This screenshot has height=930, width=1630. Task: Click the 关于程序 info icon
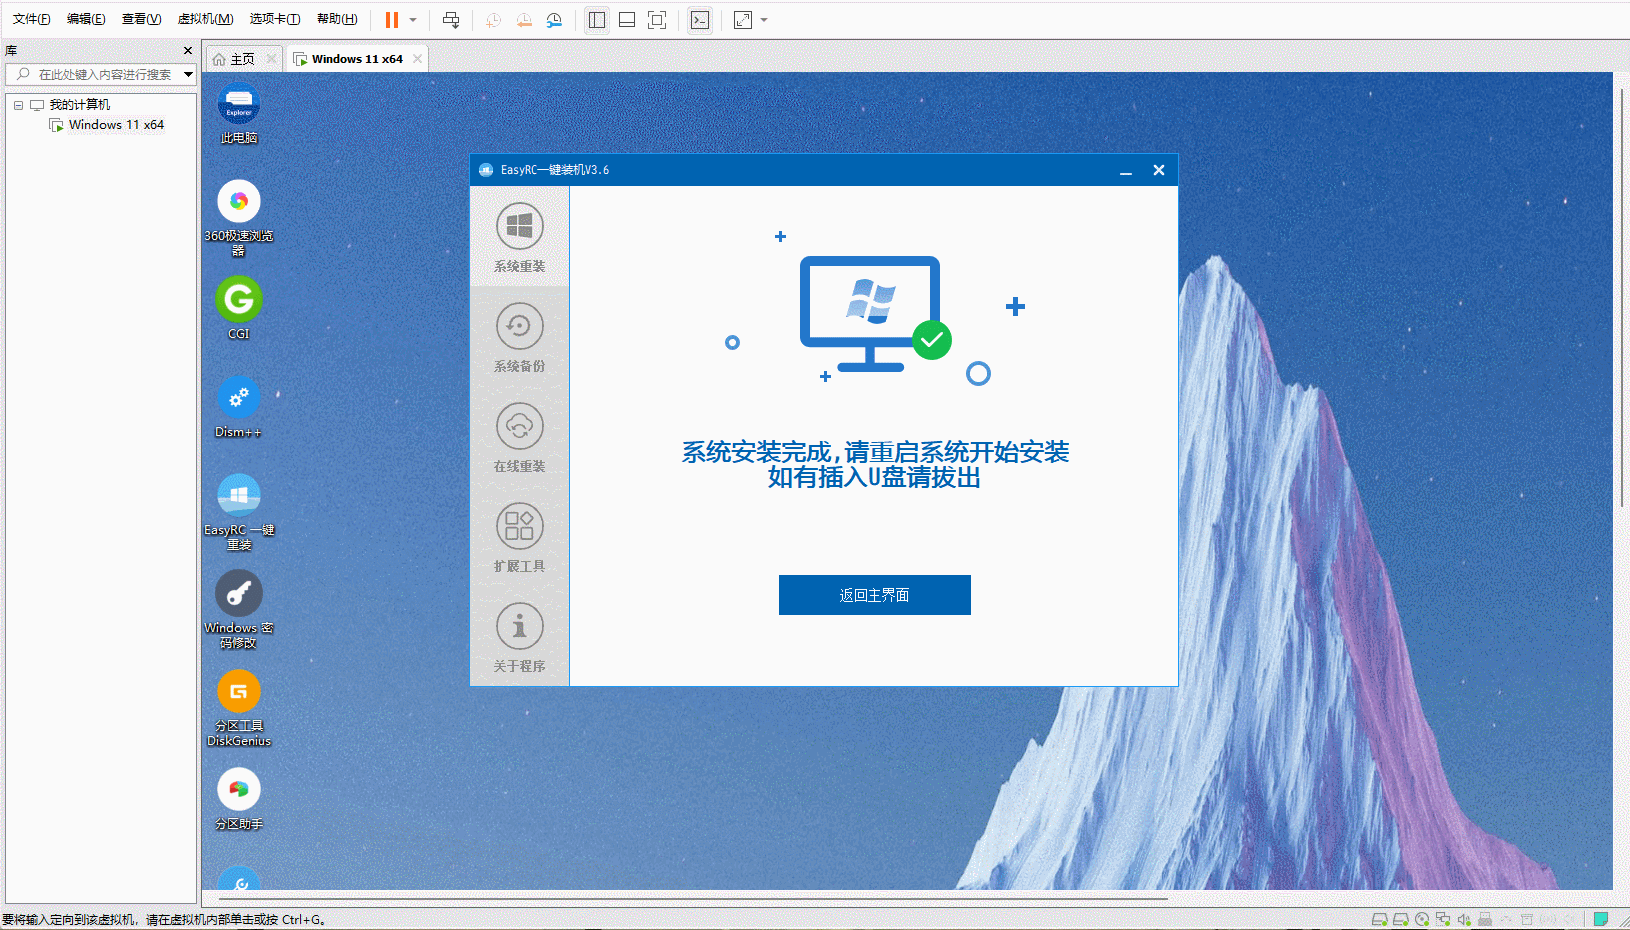pyautogui.click(x=519, y=626)
